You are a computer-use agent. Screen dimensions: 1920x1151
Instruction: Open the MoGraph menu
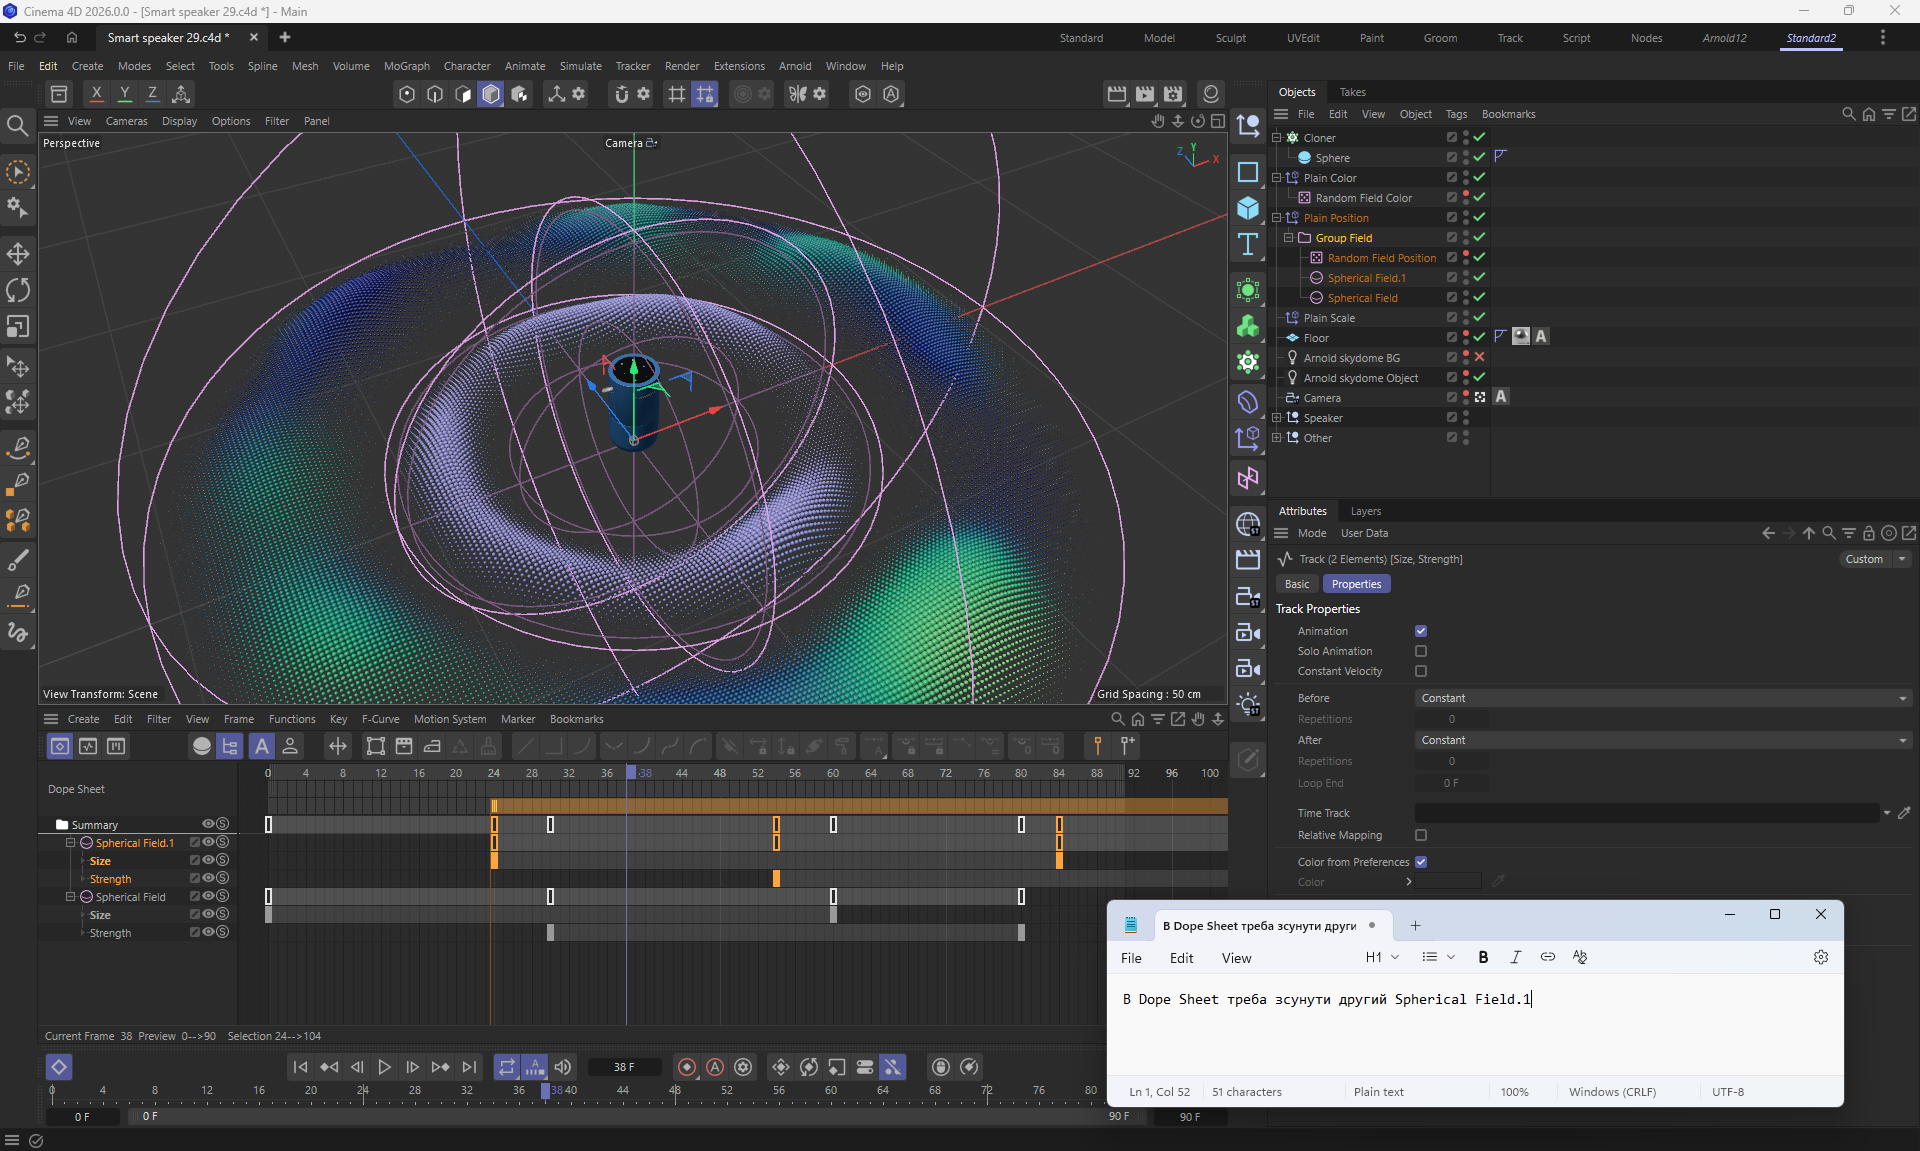point(406,66)
